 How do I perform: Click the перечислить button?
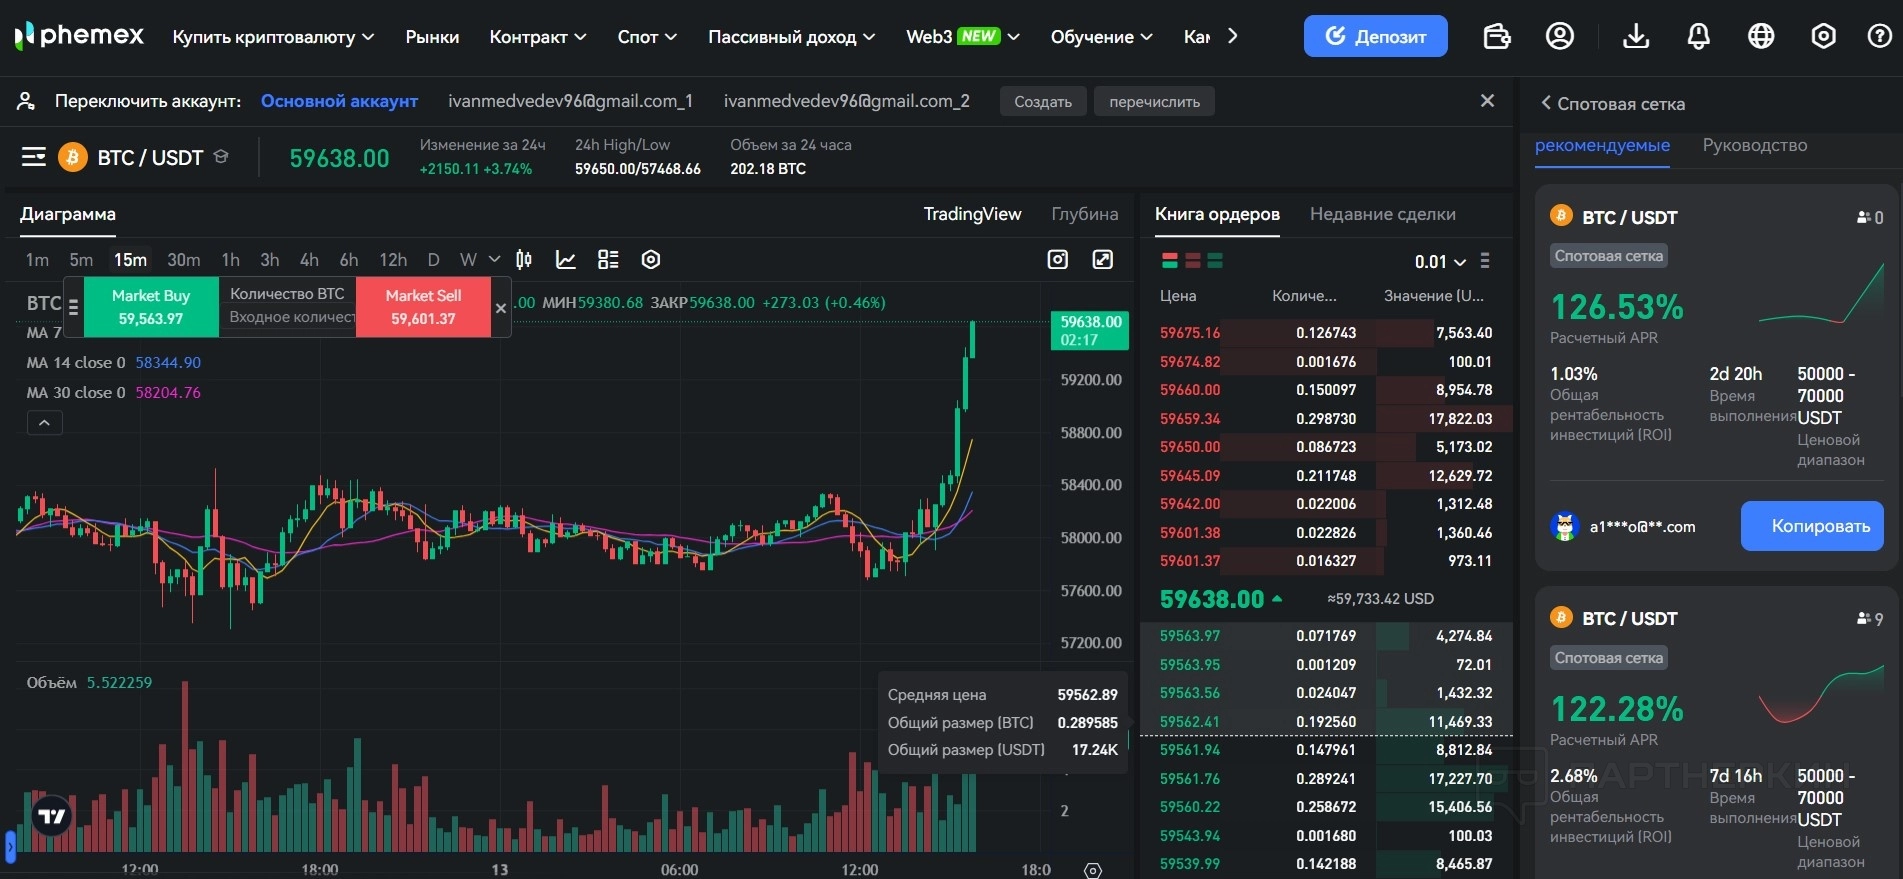coord(1154,101)
